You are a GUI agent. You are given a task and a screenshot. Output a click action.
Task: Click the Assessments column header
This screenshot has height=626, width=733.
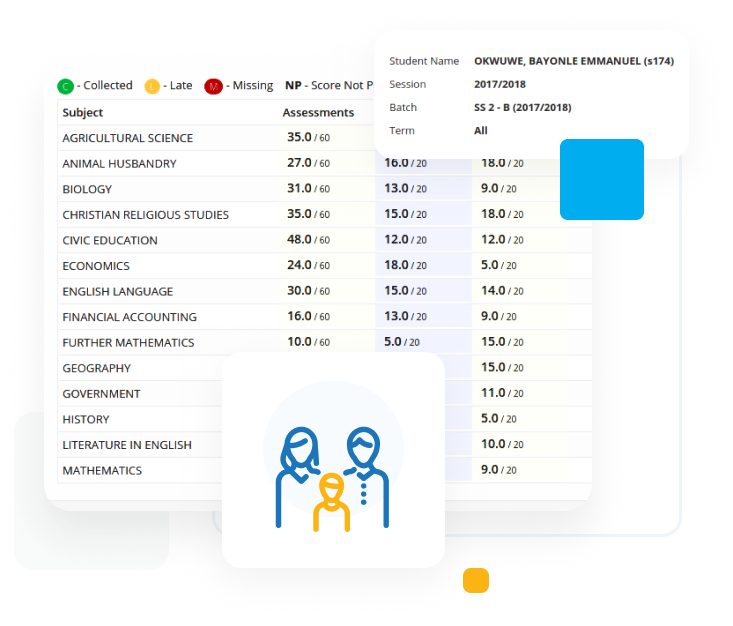tap(318, 113)
